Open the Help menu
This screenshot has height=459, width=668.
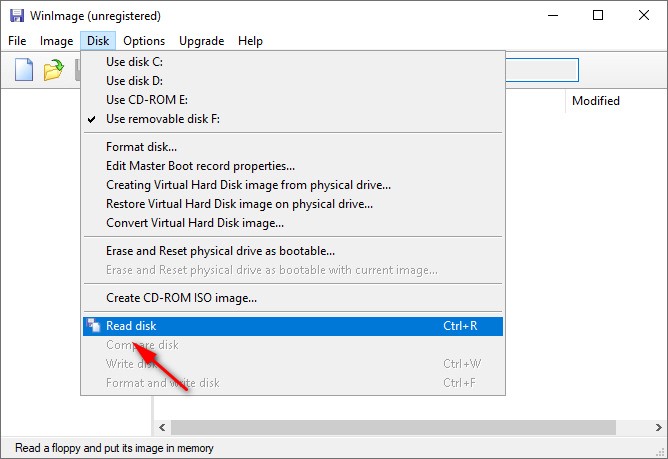click(250, 41)
